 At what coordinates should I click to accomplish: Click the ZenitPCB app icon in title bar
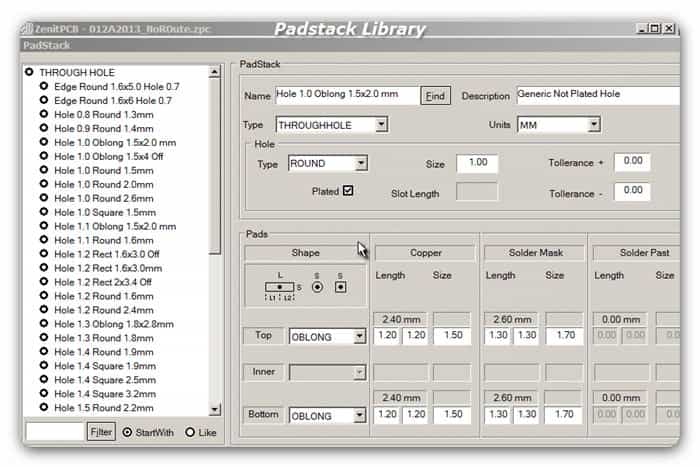tap(27, 29)
